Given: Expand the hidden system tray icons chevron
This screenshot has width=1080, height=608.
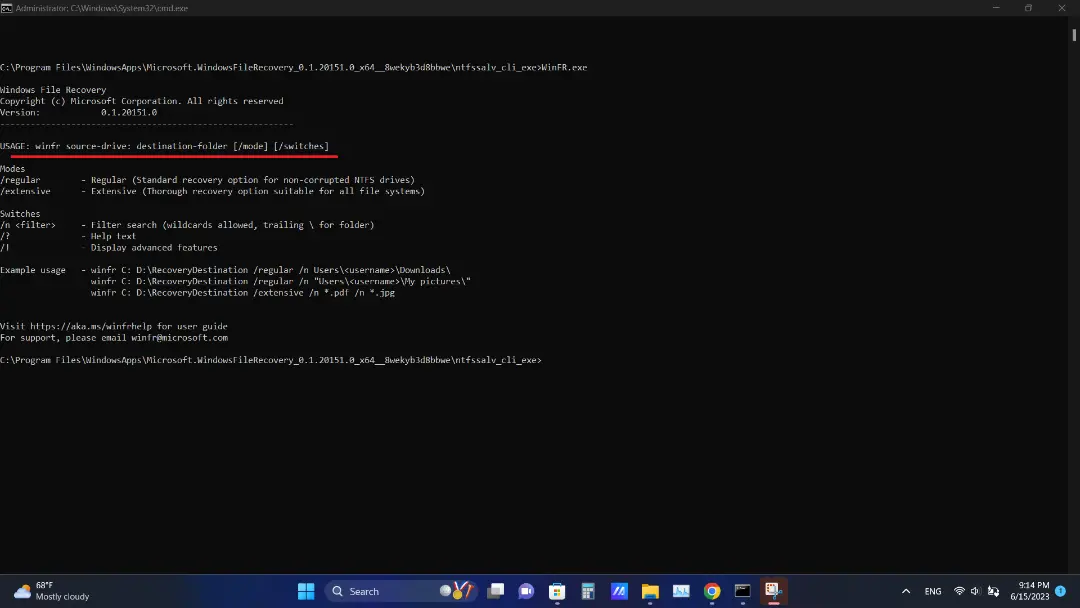Looking at the screenshot, I should coord(906,591).
